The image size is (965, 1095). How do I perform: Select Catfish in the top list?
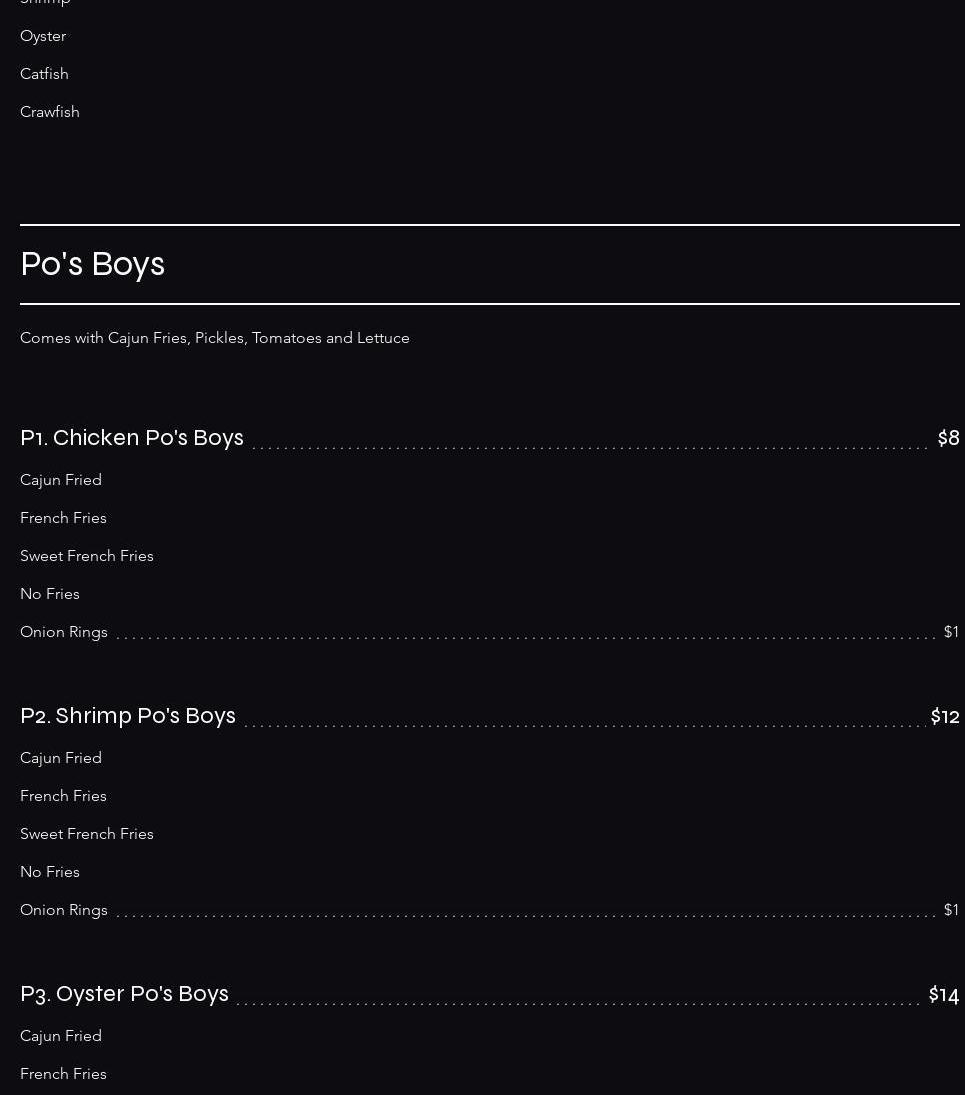pos(44,74)
